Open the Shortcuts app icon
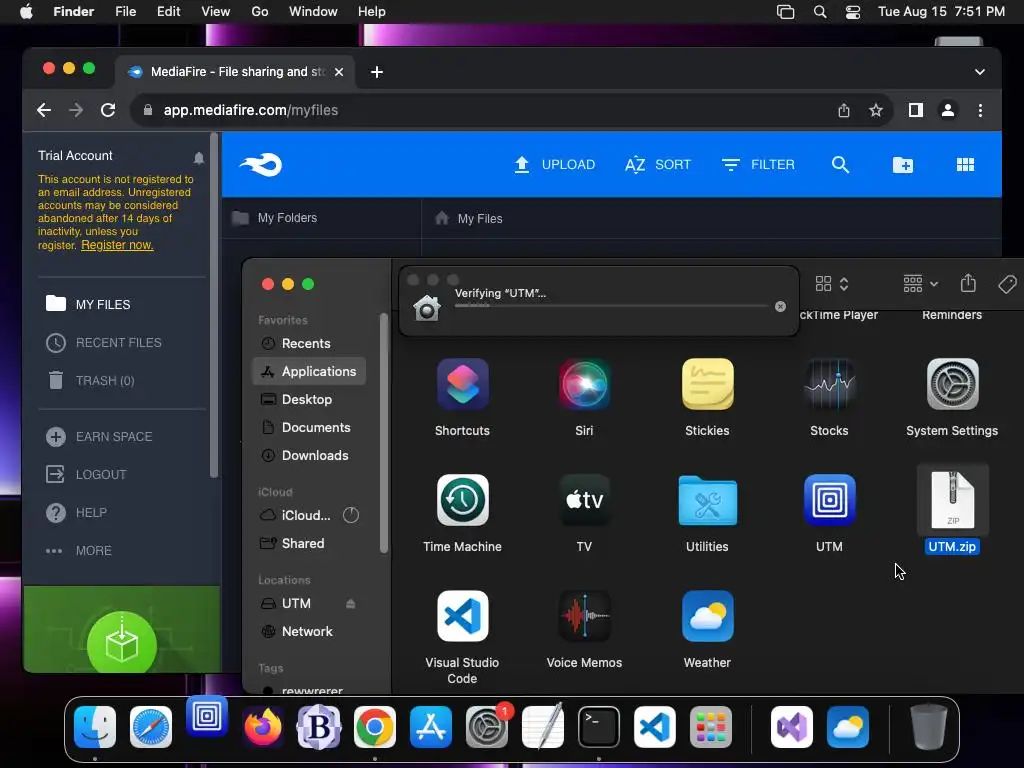Image resolution: width=1024 pixels, height=768 pixels. (462, 384)
